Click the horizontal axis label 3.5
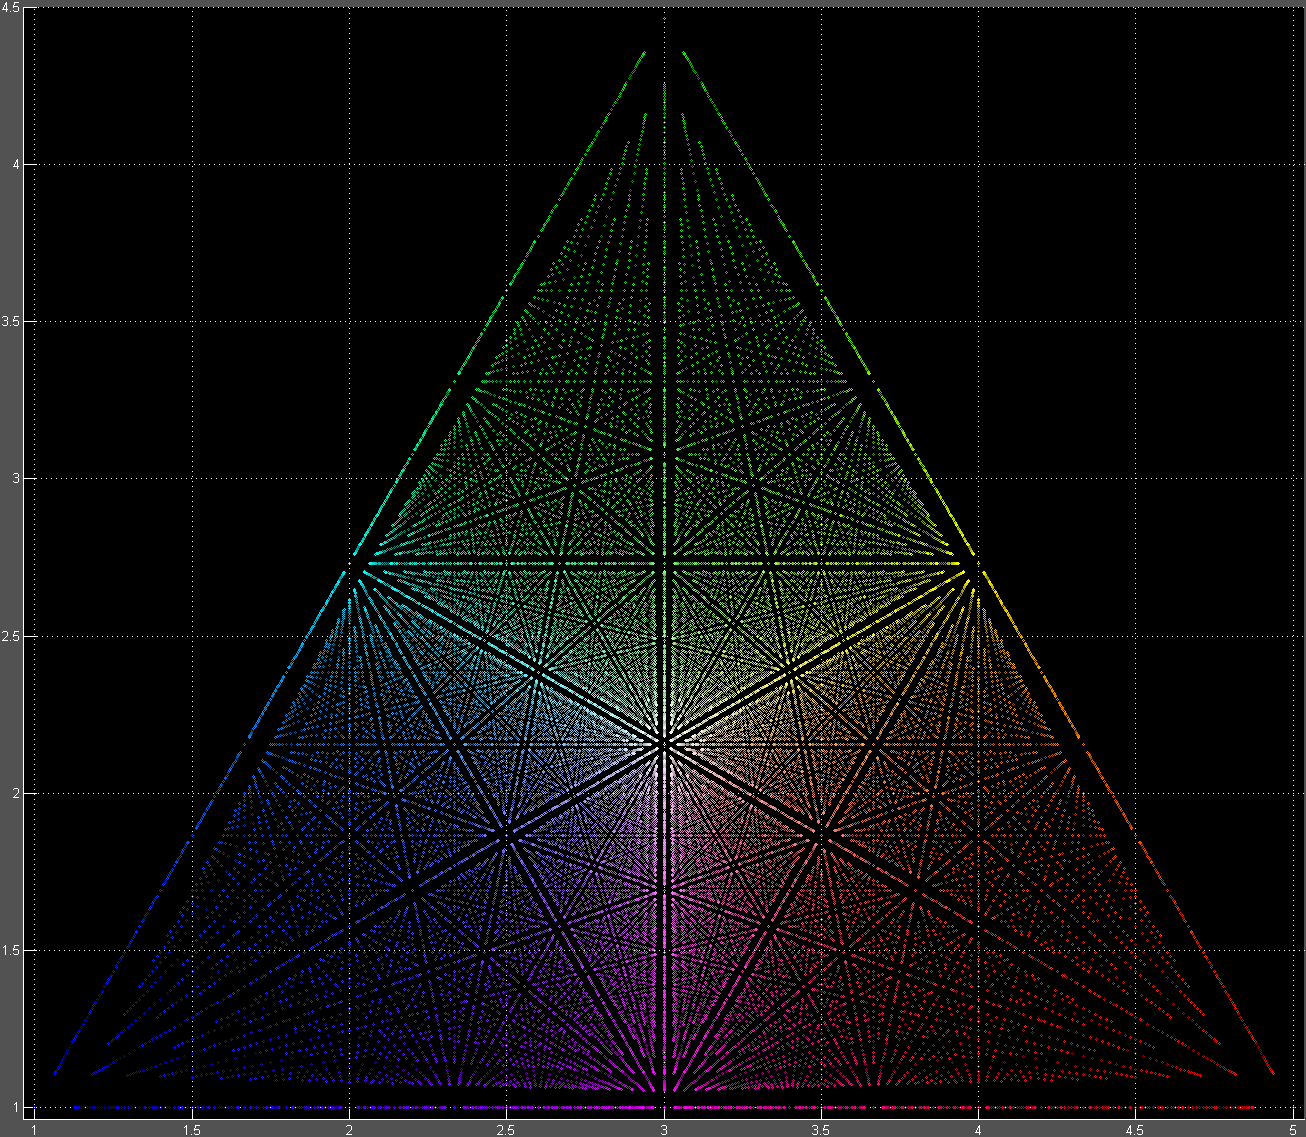This screenshot has width=1306, height=1137. click(x=821, y=1129)
